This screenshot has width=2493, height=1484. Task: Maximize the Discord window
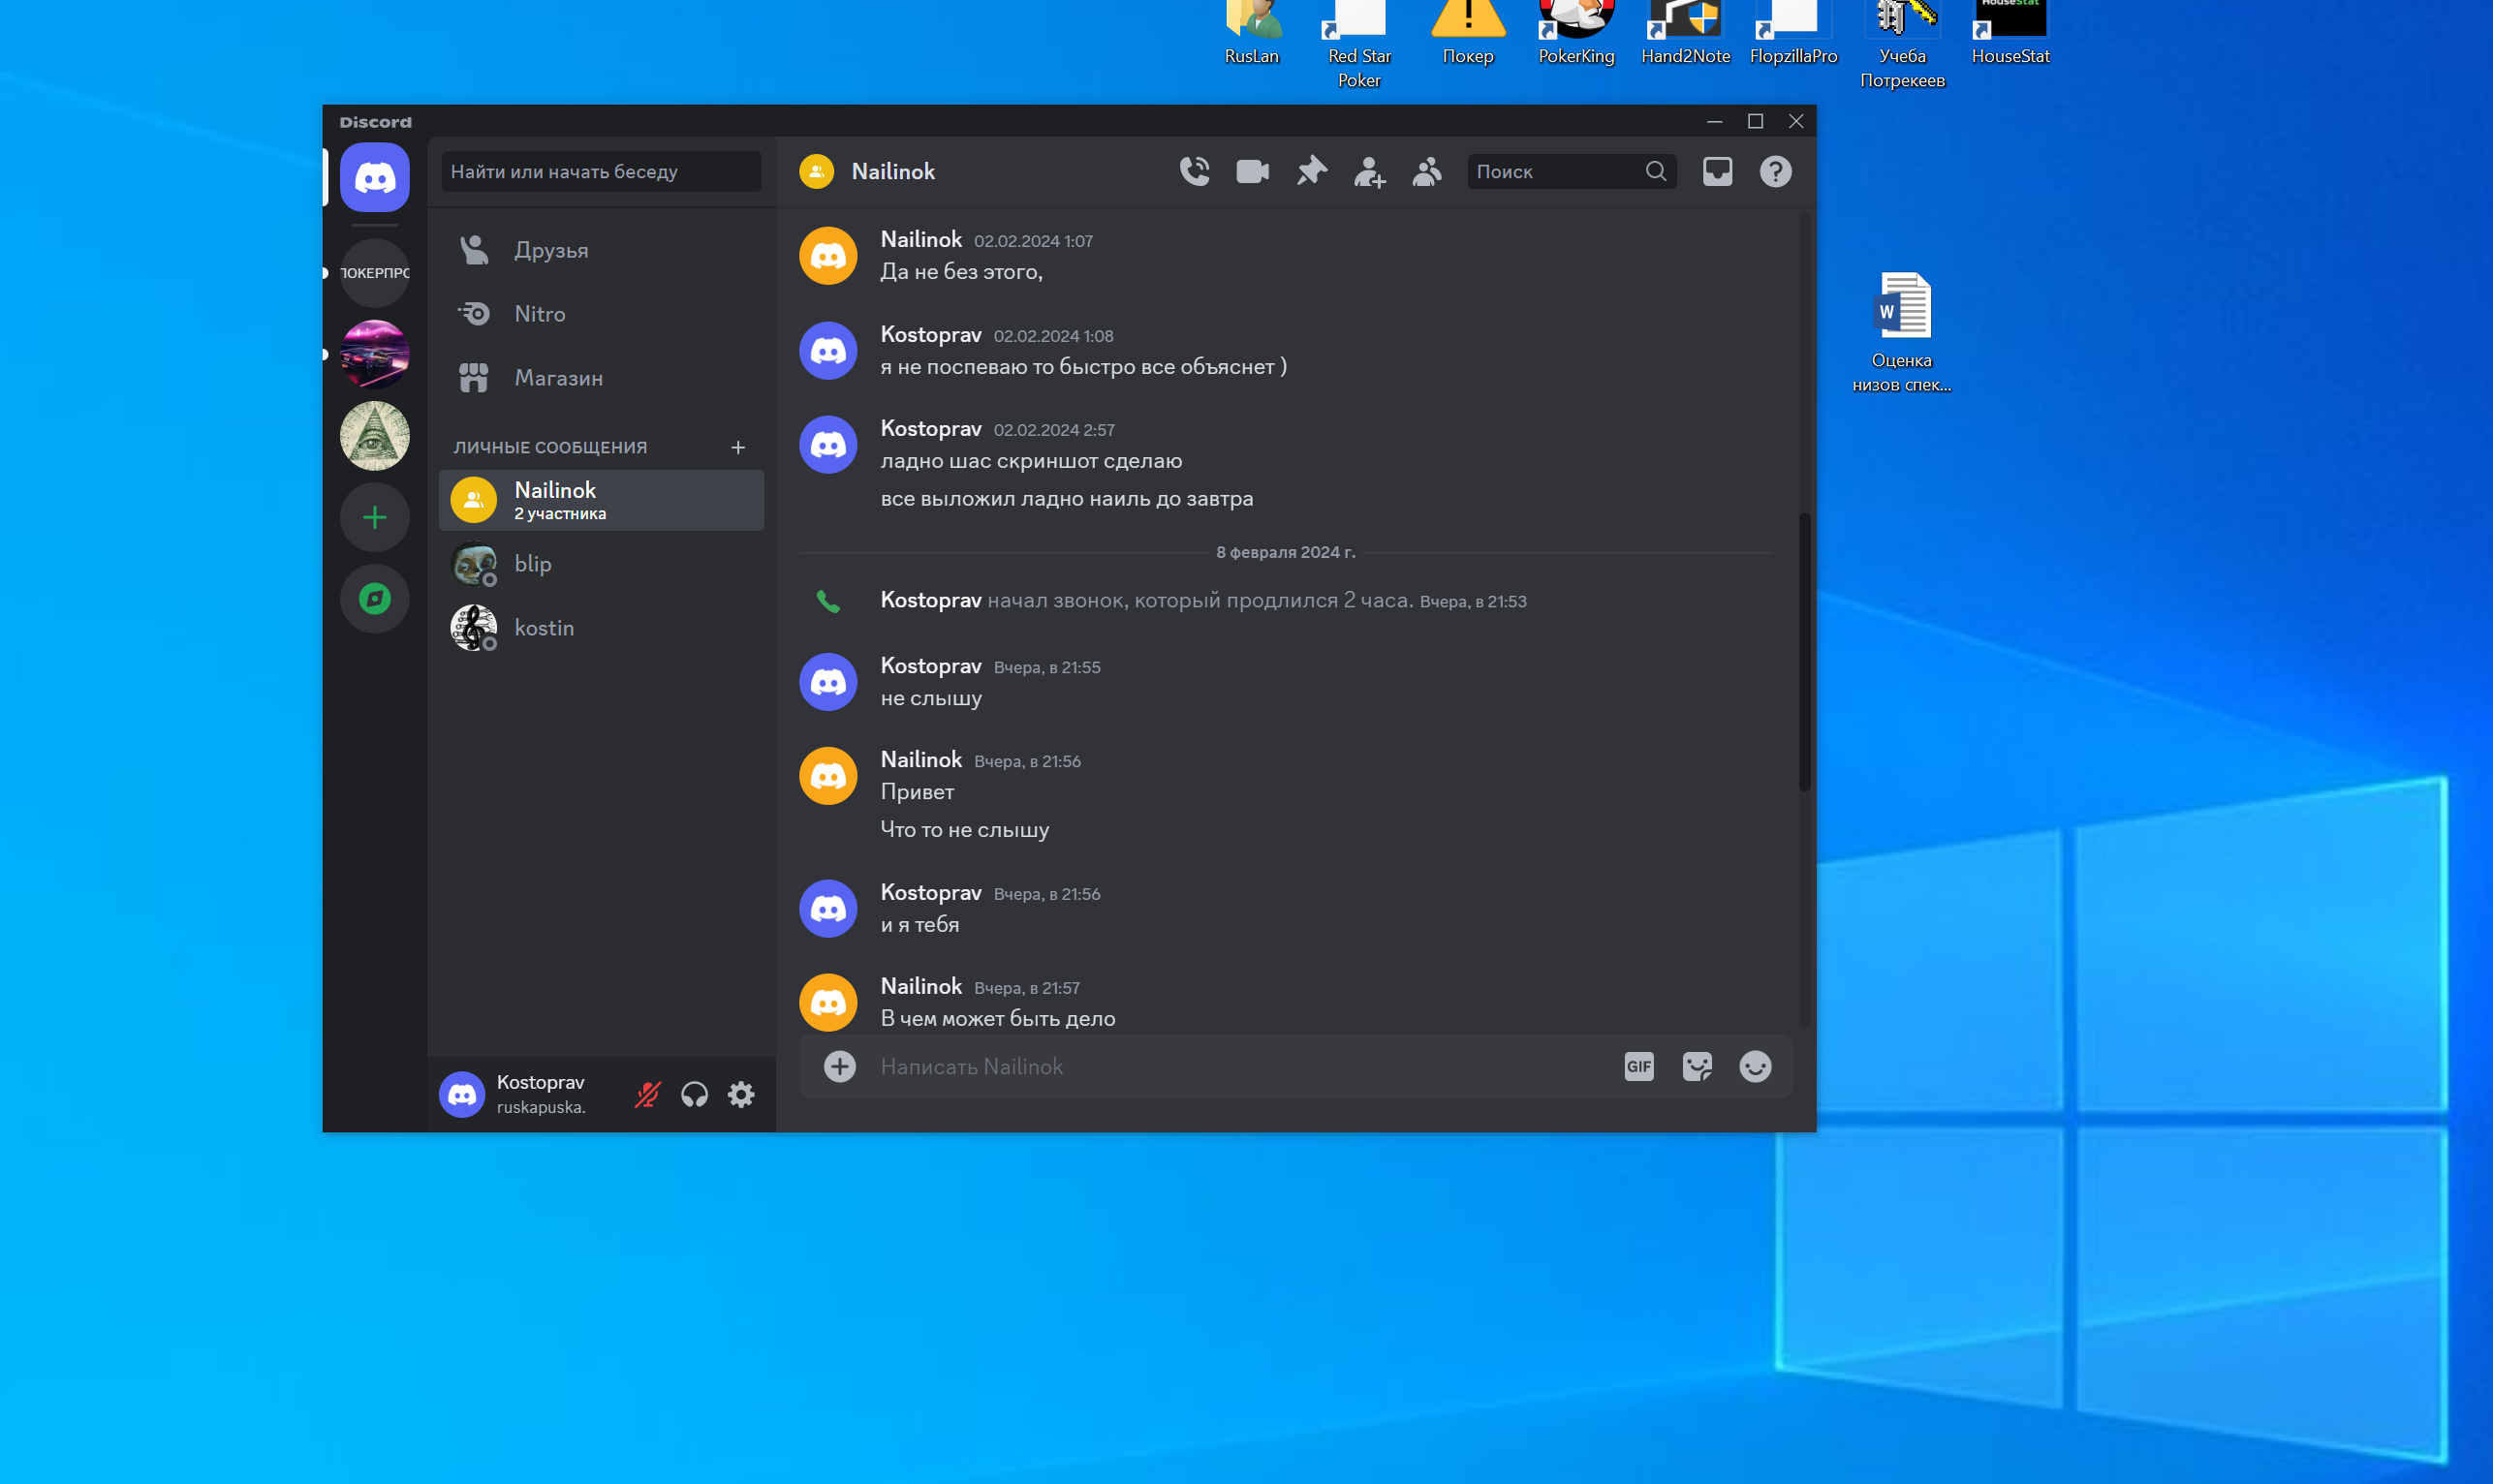coord(1755,121)
